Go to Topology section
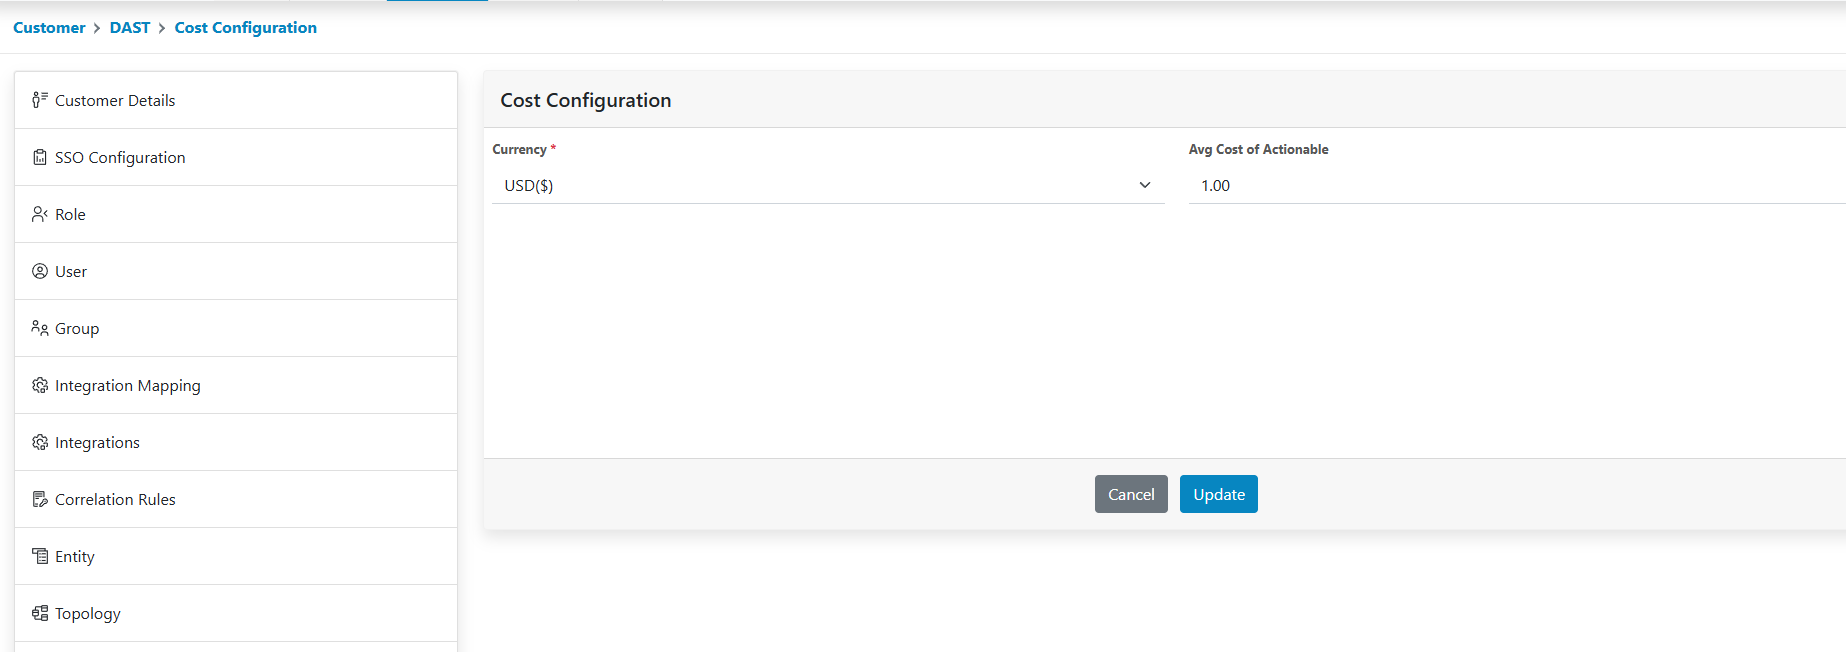The height and width of the screenshot is (652, 1846). [88, 614]
